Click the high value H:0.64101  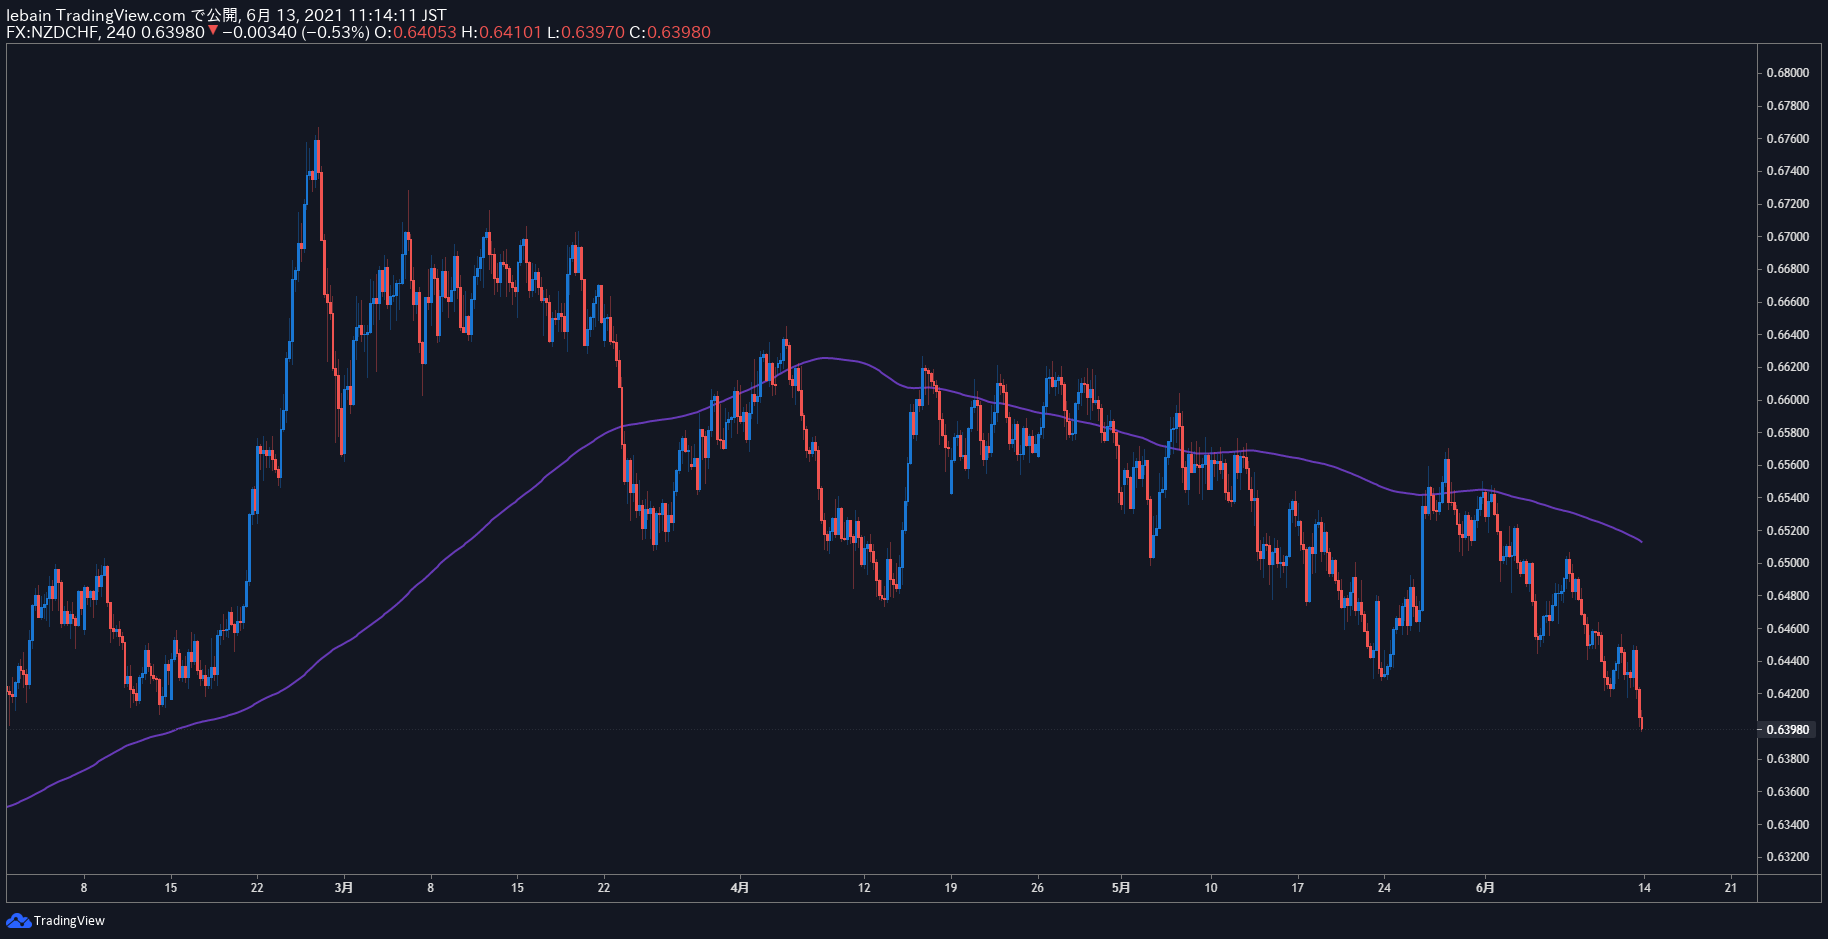coord(501,32)
